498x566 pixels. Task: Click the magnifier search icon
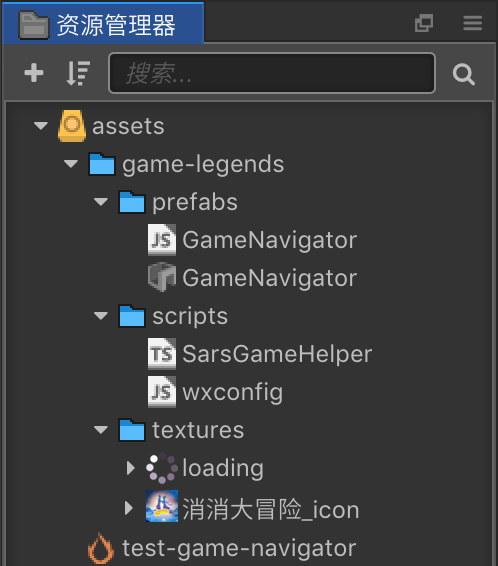464,74
